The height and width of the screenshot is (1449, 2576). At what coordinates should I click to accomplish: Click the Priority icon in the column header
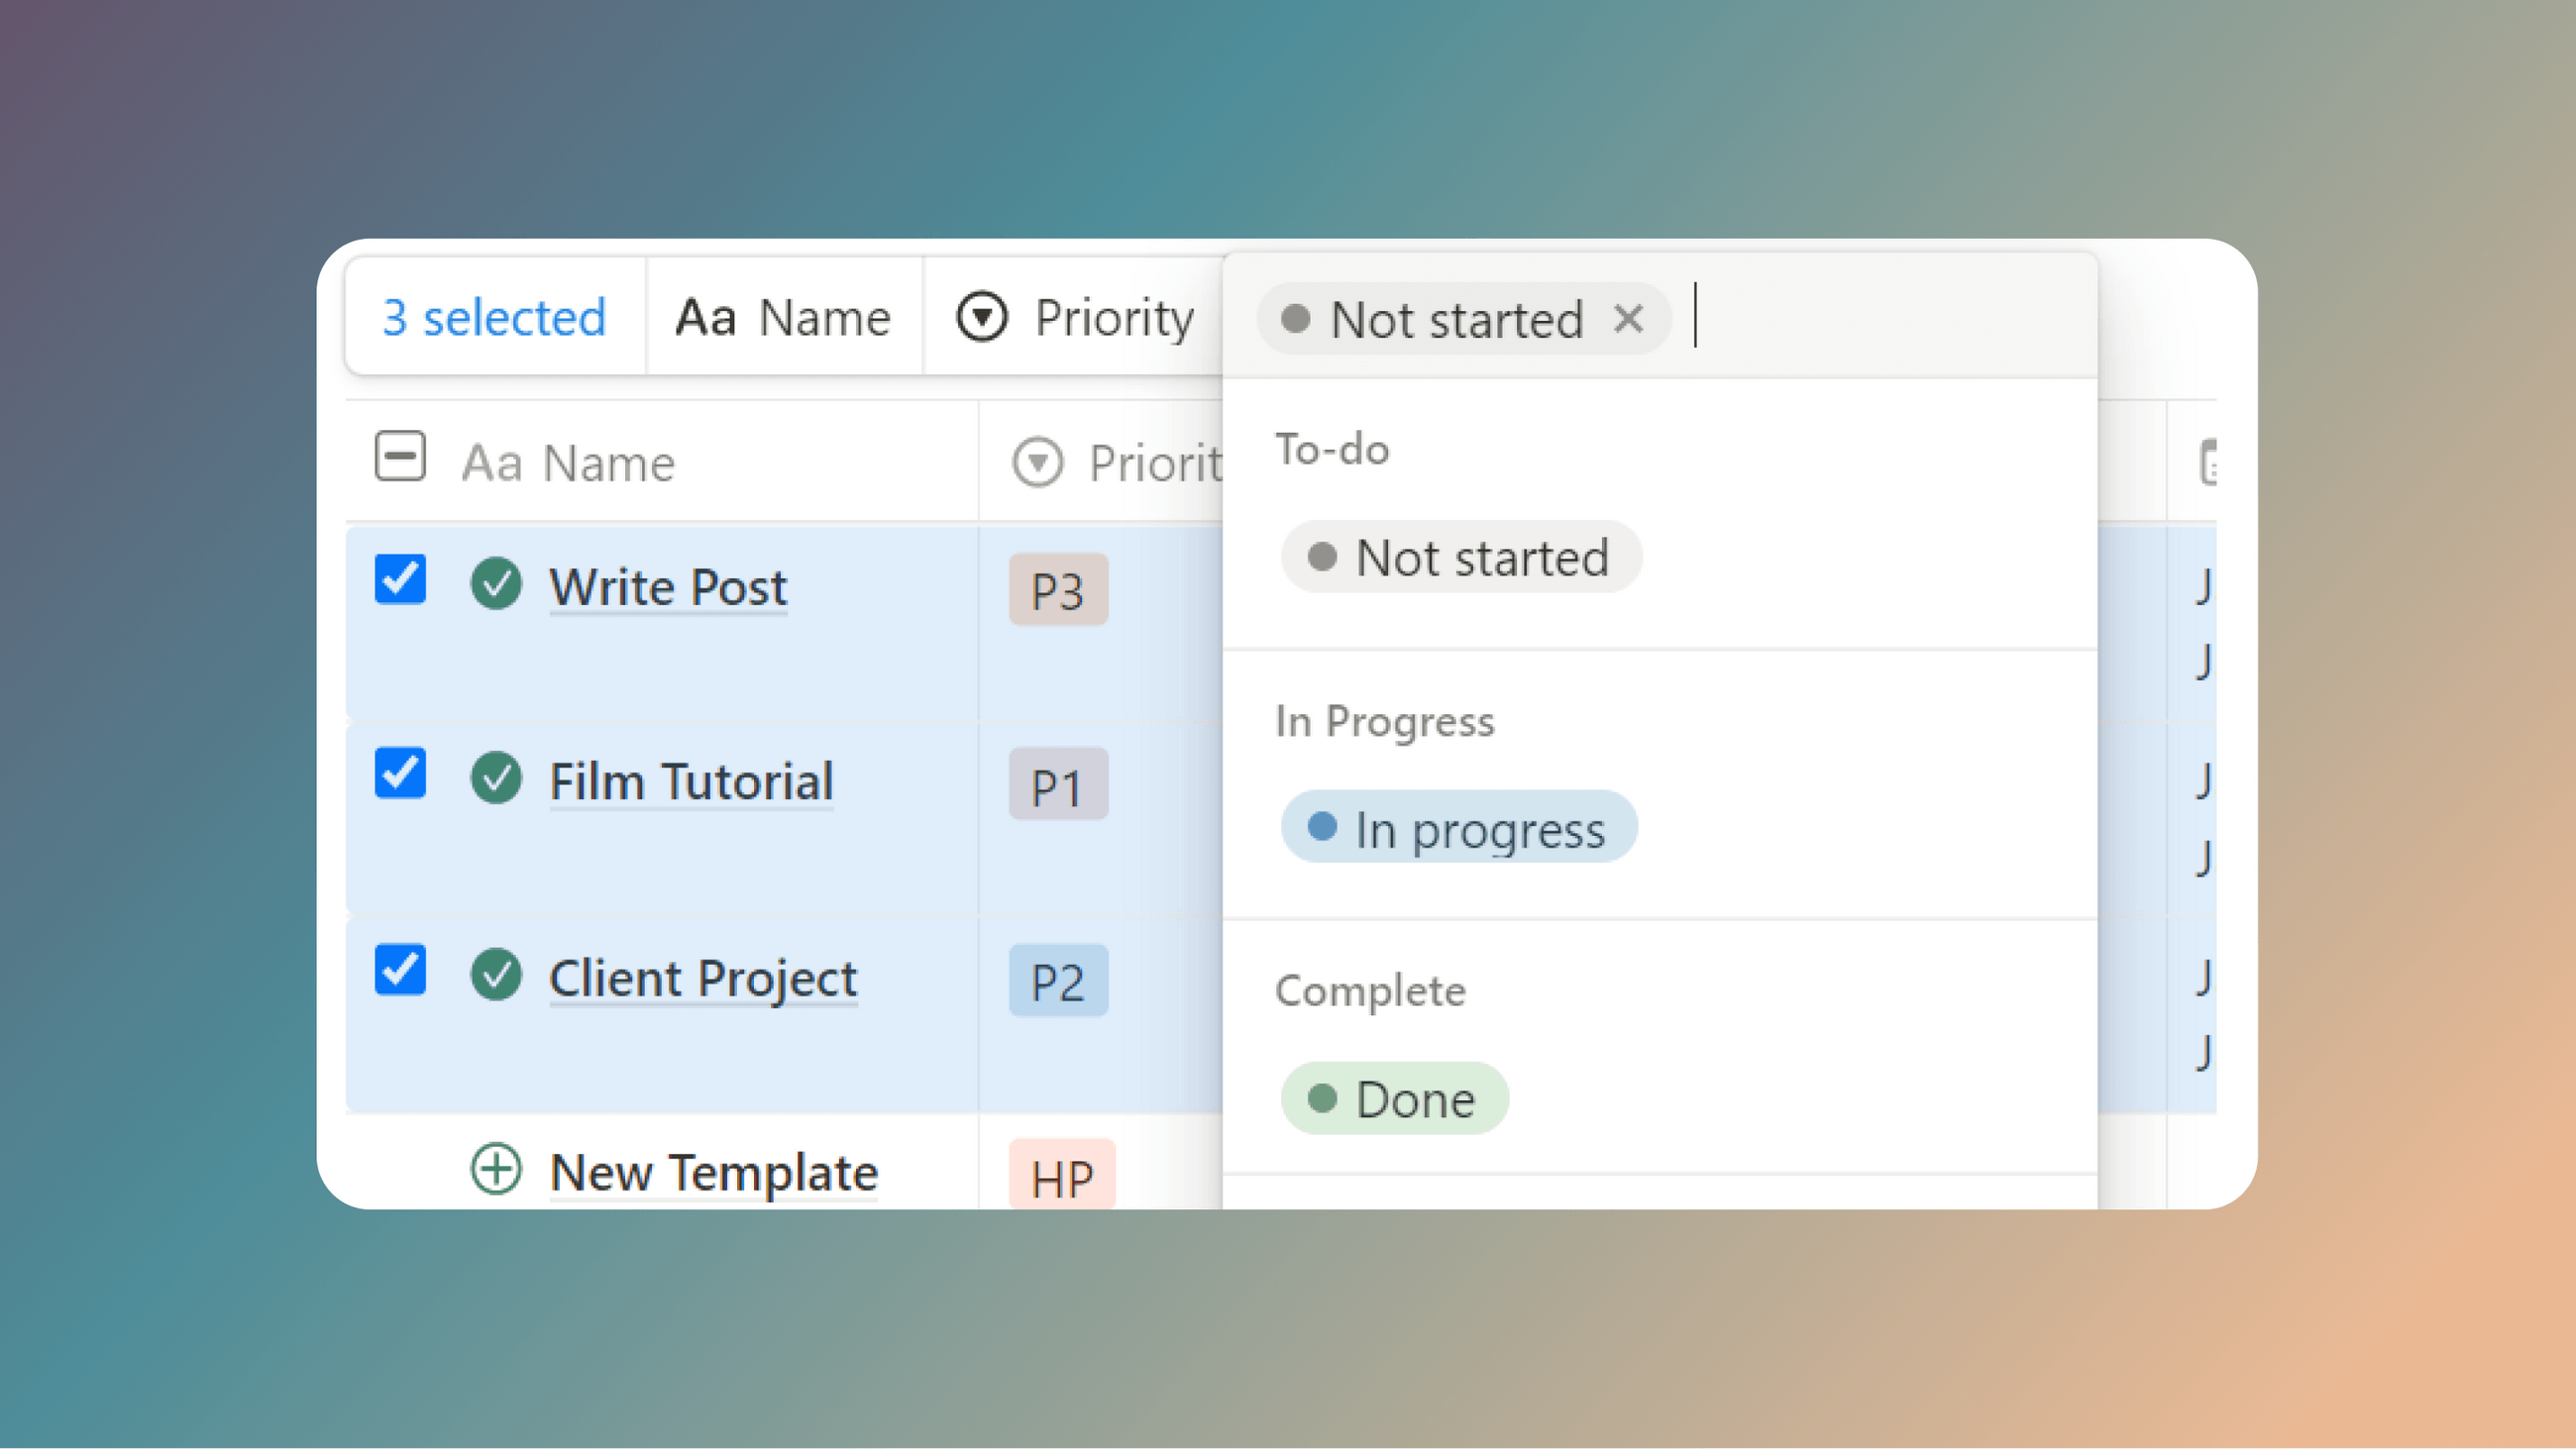(x=1037, y=462)
